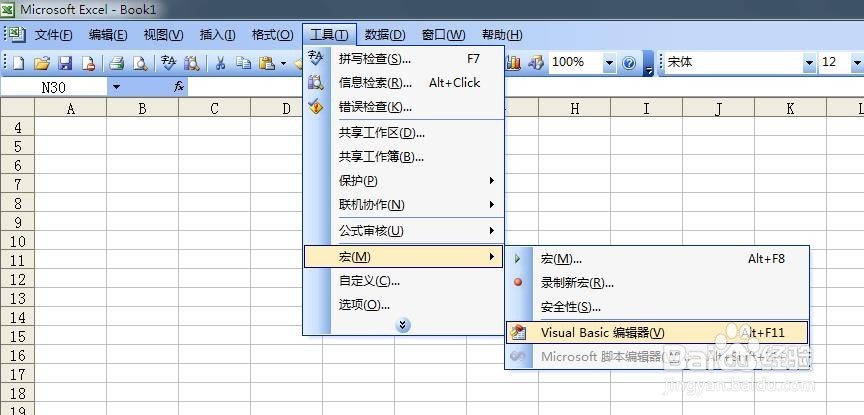Screen dimensions: 864x415
Task: Choose 拼写检查(S) from Tools menu
Action: [404, 58]
